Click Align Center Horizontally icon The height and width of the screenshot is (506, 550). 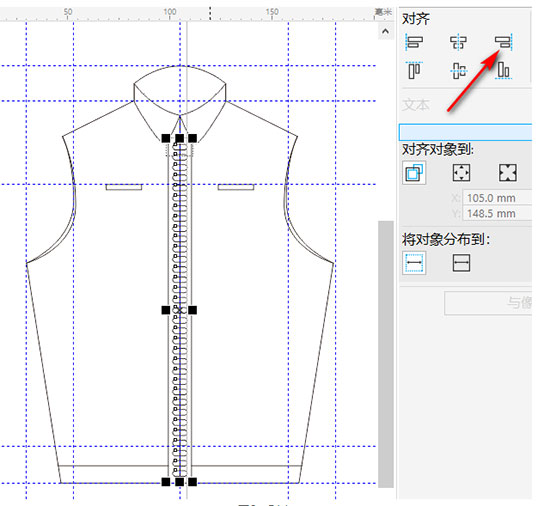pyautogui.click(x=458, y=42)
